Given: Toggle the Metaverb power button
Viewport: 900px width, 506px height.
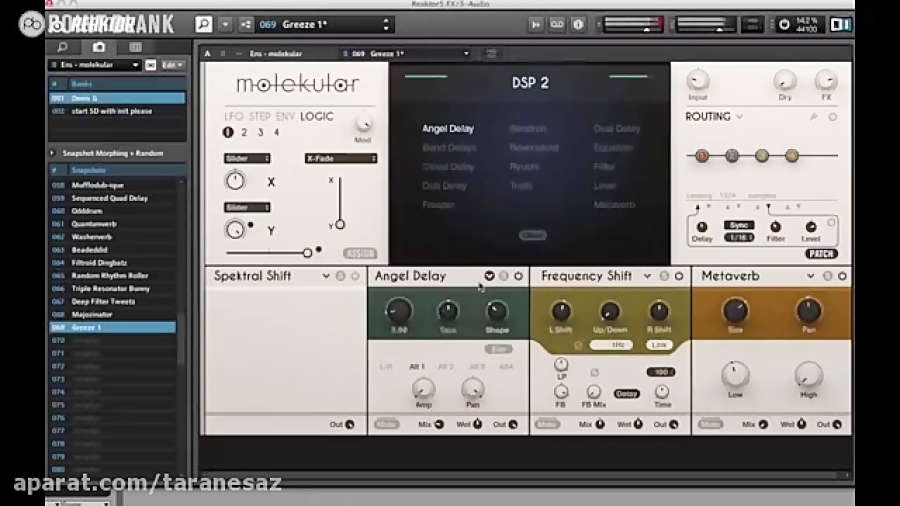Looking at the screenshot, I should [x=842, y=277].
